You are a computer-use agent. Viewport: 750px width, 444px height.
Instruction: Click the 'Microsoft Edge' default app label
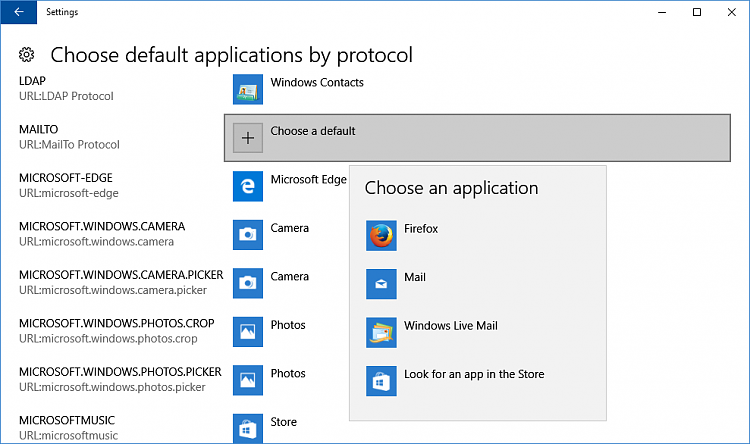tap(309, 179)
